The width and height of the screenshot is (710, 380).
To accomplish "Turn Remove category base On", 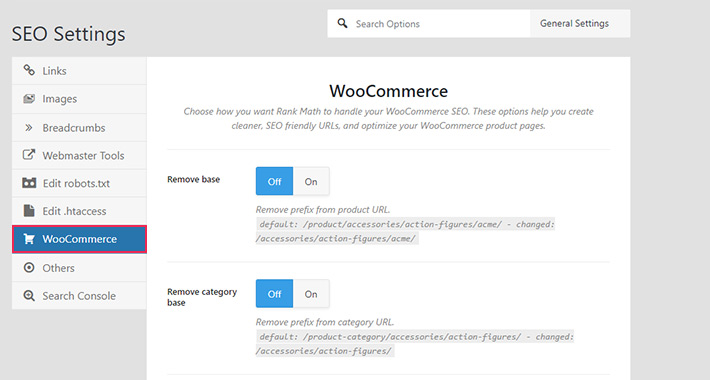I will [311, 293].
